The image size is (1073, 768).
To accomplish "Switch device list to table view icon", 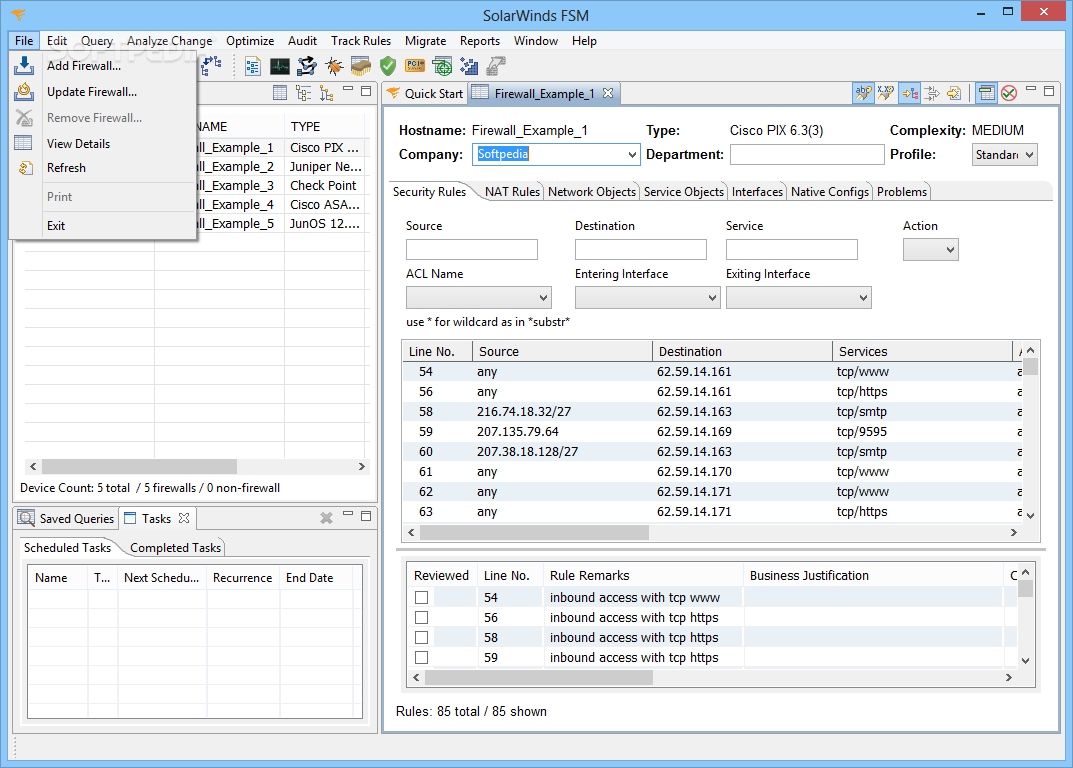I will pos(280,93).
